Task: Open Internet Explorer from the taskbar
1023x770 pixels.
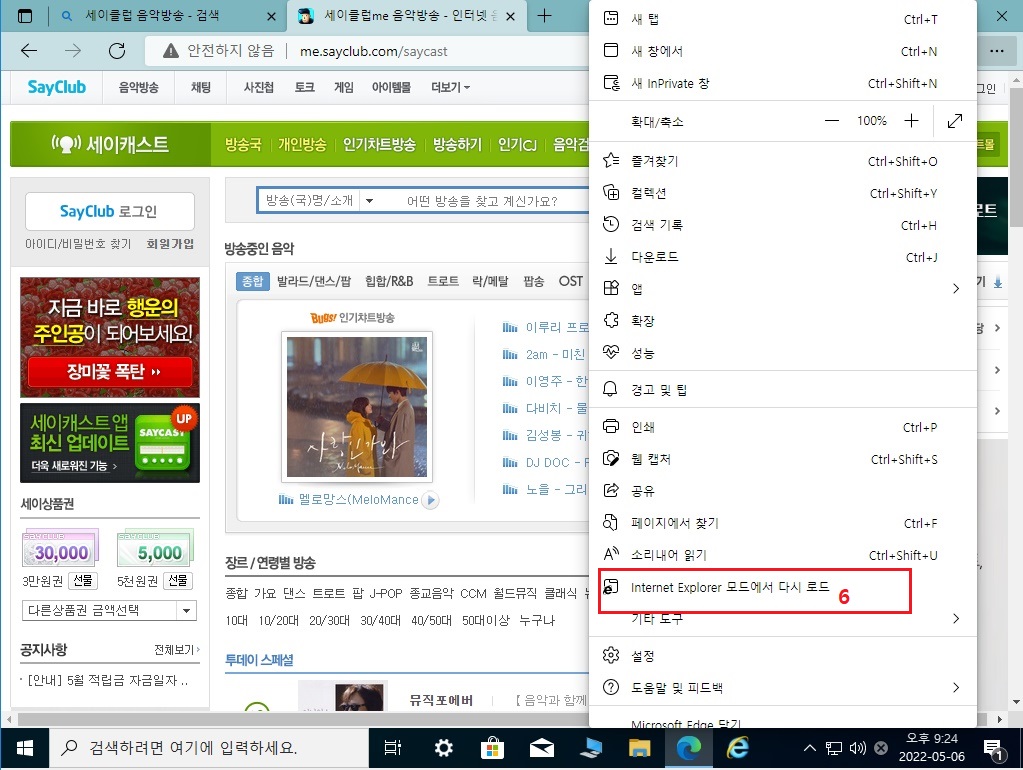Action: [x=738, y=748]
